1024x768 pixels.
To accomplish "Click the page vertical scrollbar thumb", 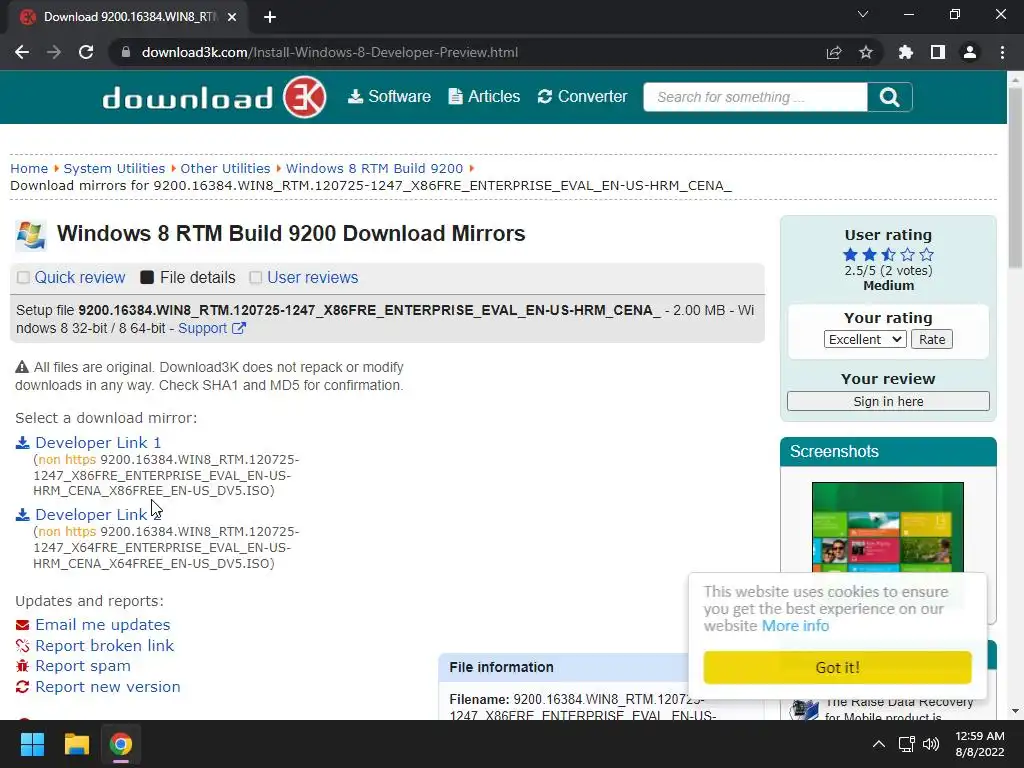I will [x=1015, y=178].
